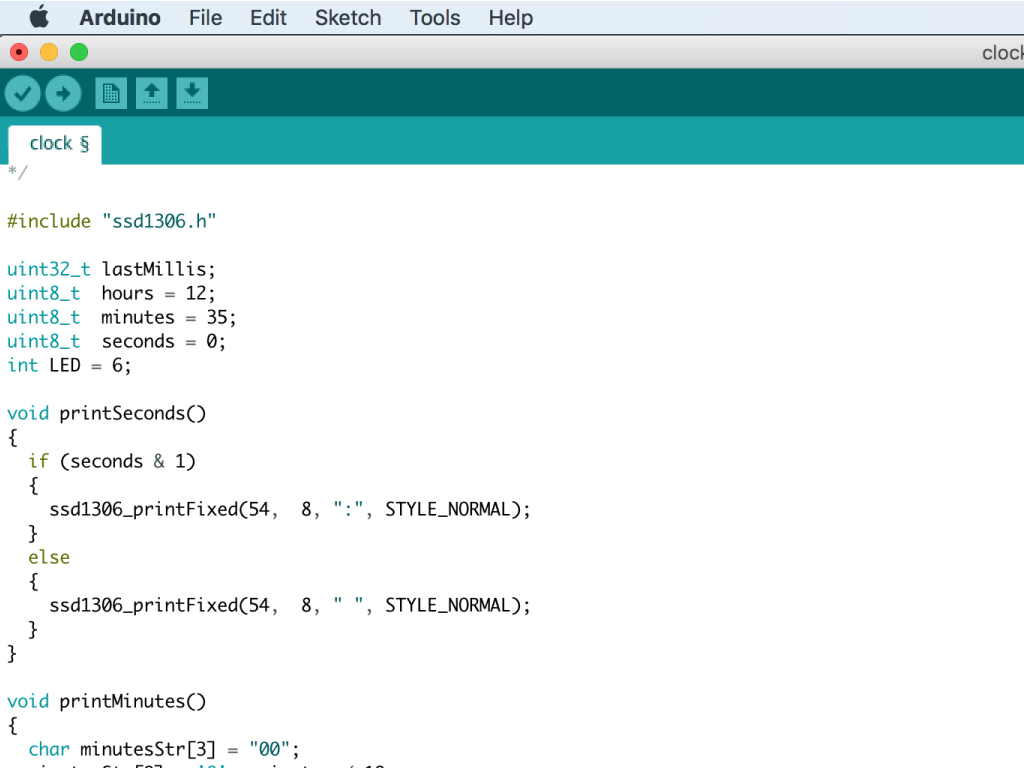Open the File menu
Image resolution: width=1024 pixels, height=768 pixels.
point(206,18)
